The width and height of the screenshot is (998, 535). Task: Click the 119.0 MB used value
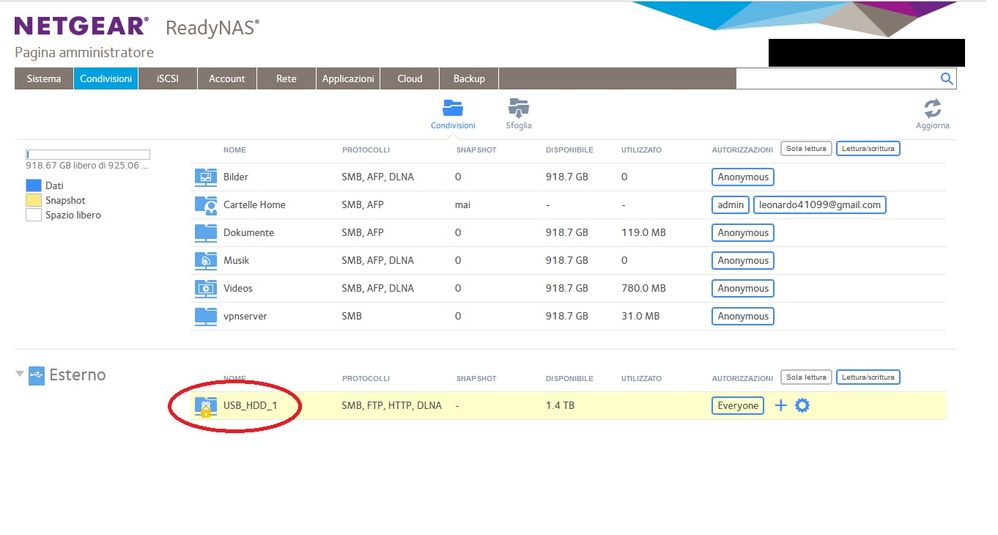643,233
